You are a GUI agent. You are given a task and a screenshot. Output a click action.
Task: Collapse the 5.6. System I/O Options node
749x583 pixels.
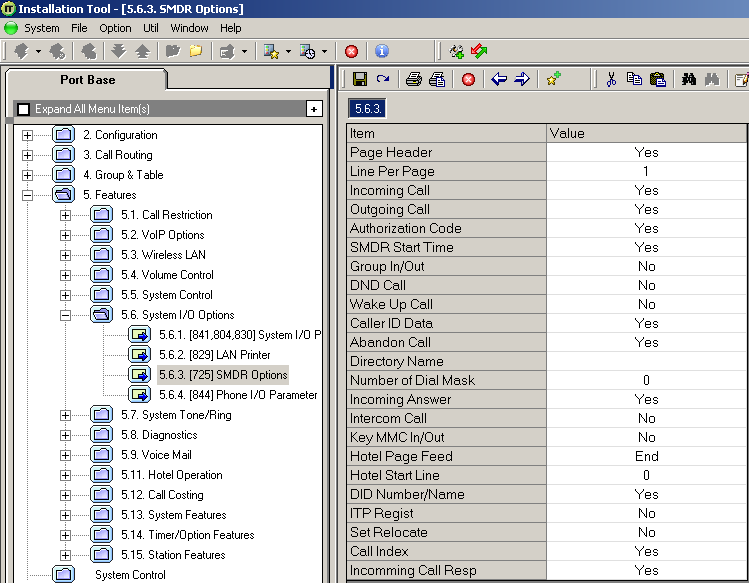click(x=66, y=315)
